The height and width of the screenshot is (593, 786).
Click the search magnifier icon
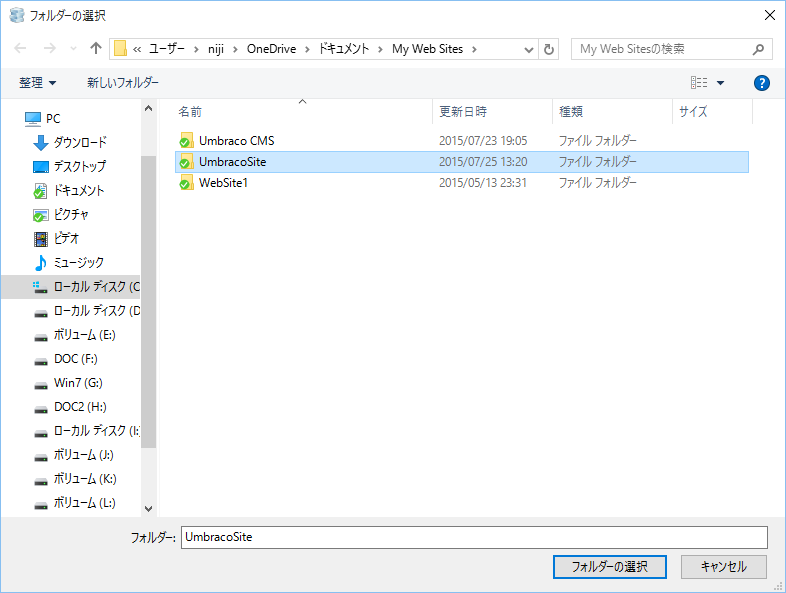click(x=758, y=49)
